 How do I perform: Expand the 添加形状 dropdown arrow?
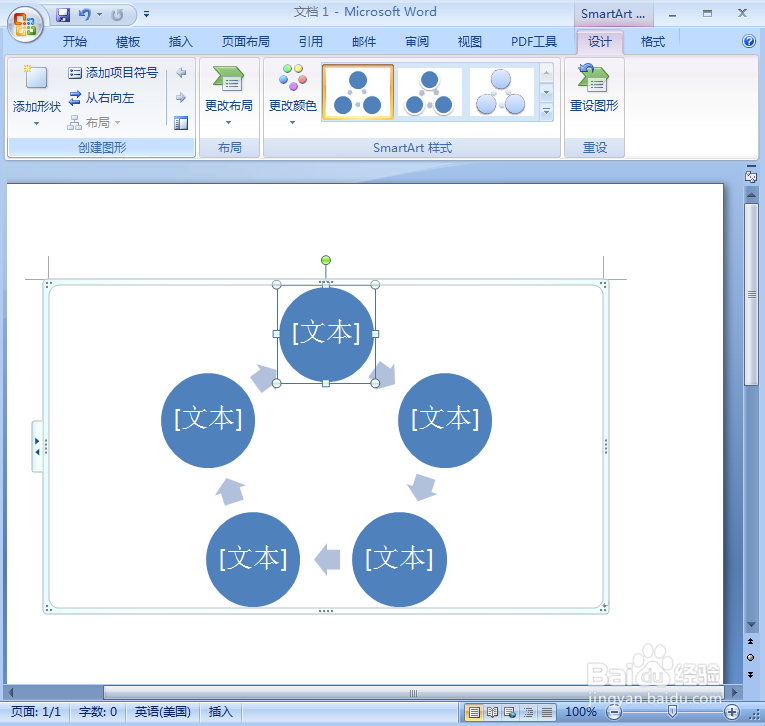tap(37, 123)
